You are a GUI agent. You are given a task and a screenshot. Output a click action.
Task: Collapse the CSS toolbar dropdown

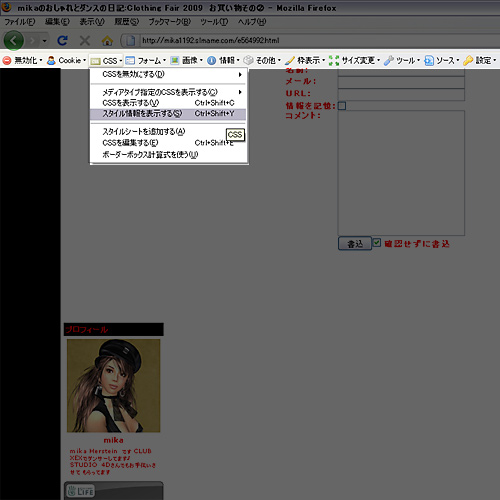coord(121,61)
